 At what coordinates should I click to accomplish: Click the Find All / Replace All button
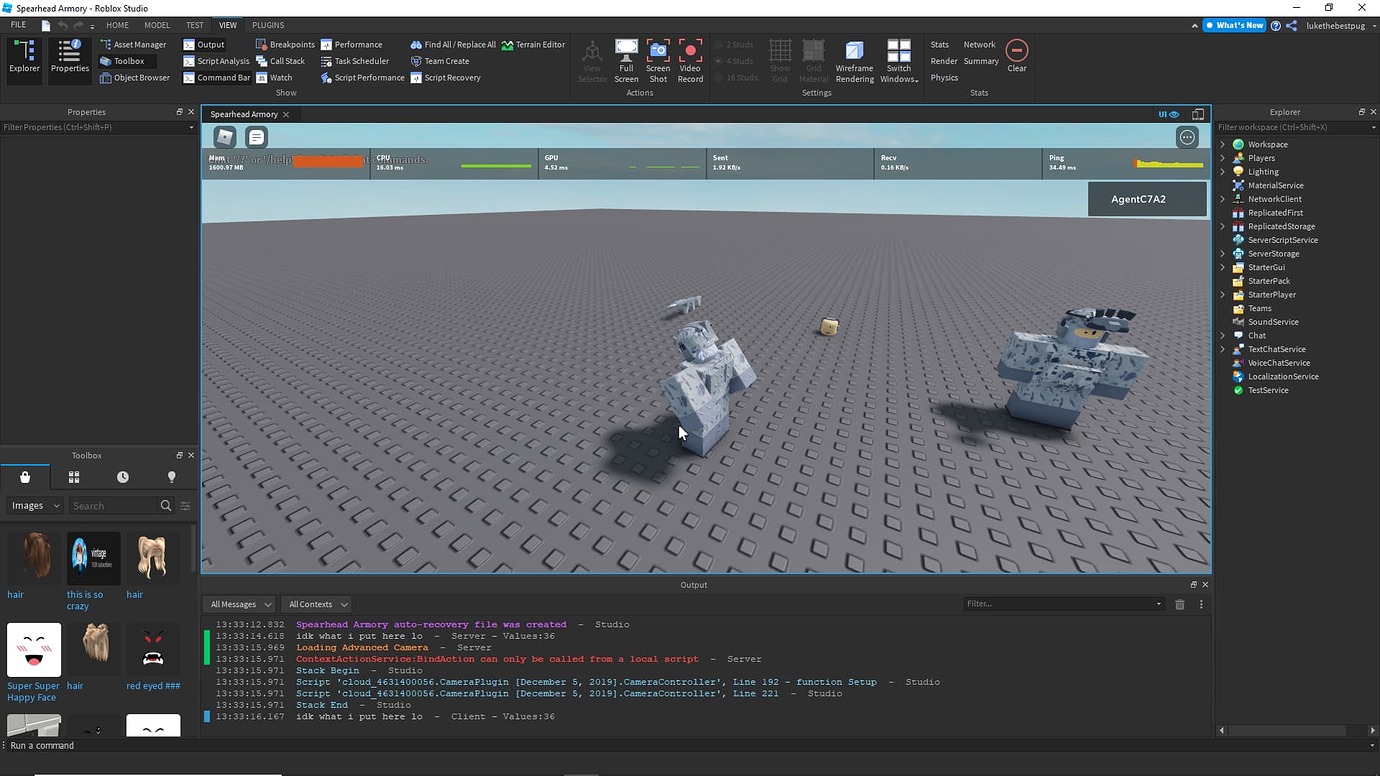click(453, 44)
